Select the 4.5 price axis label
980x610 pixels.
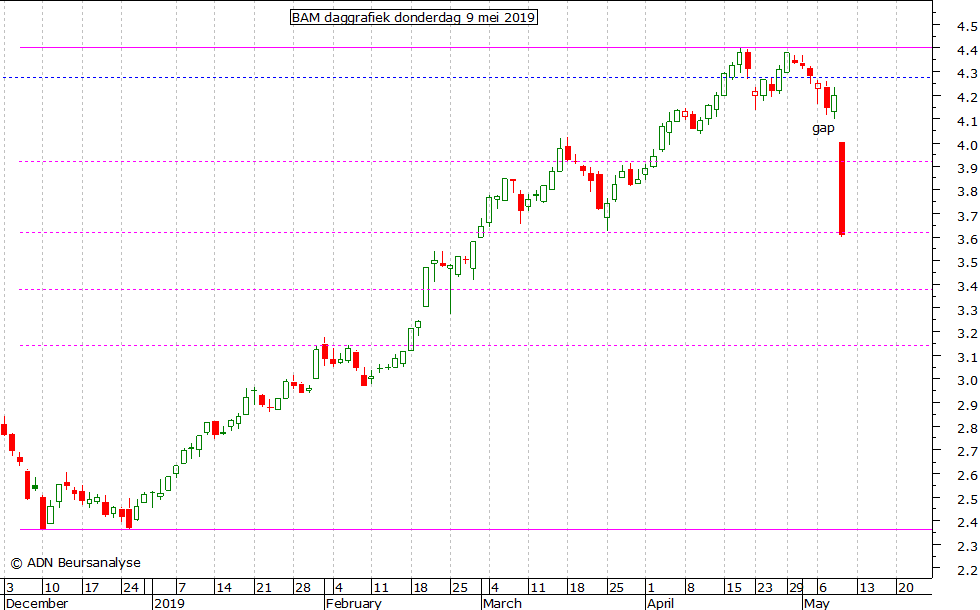[x=967, y=26]
